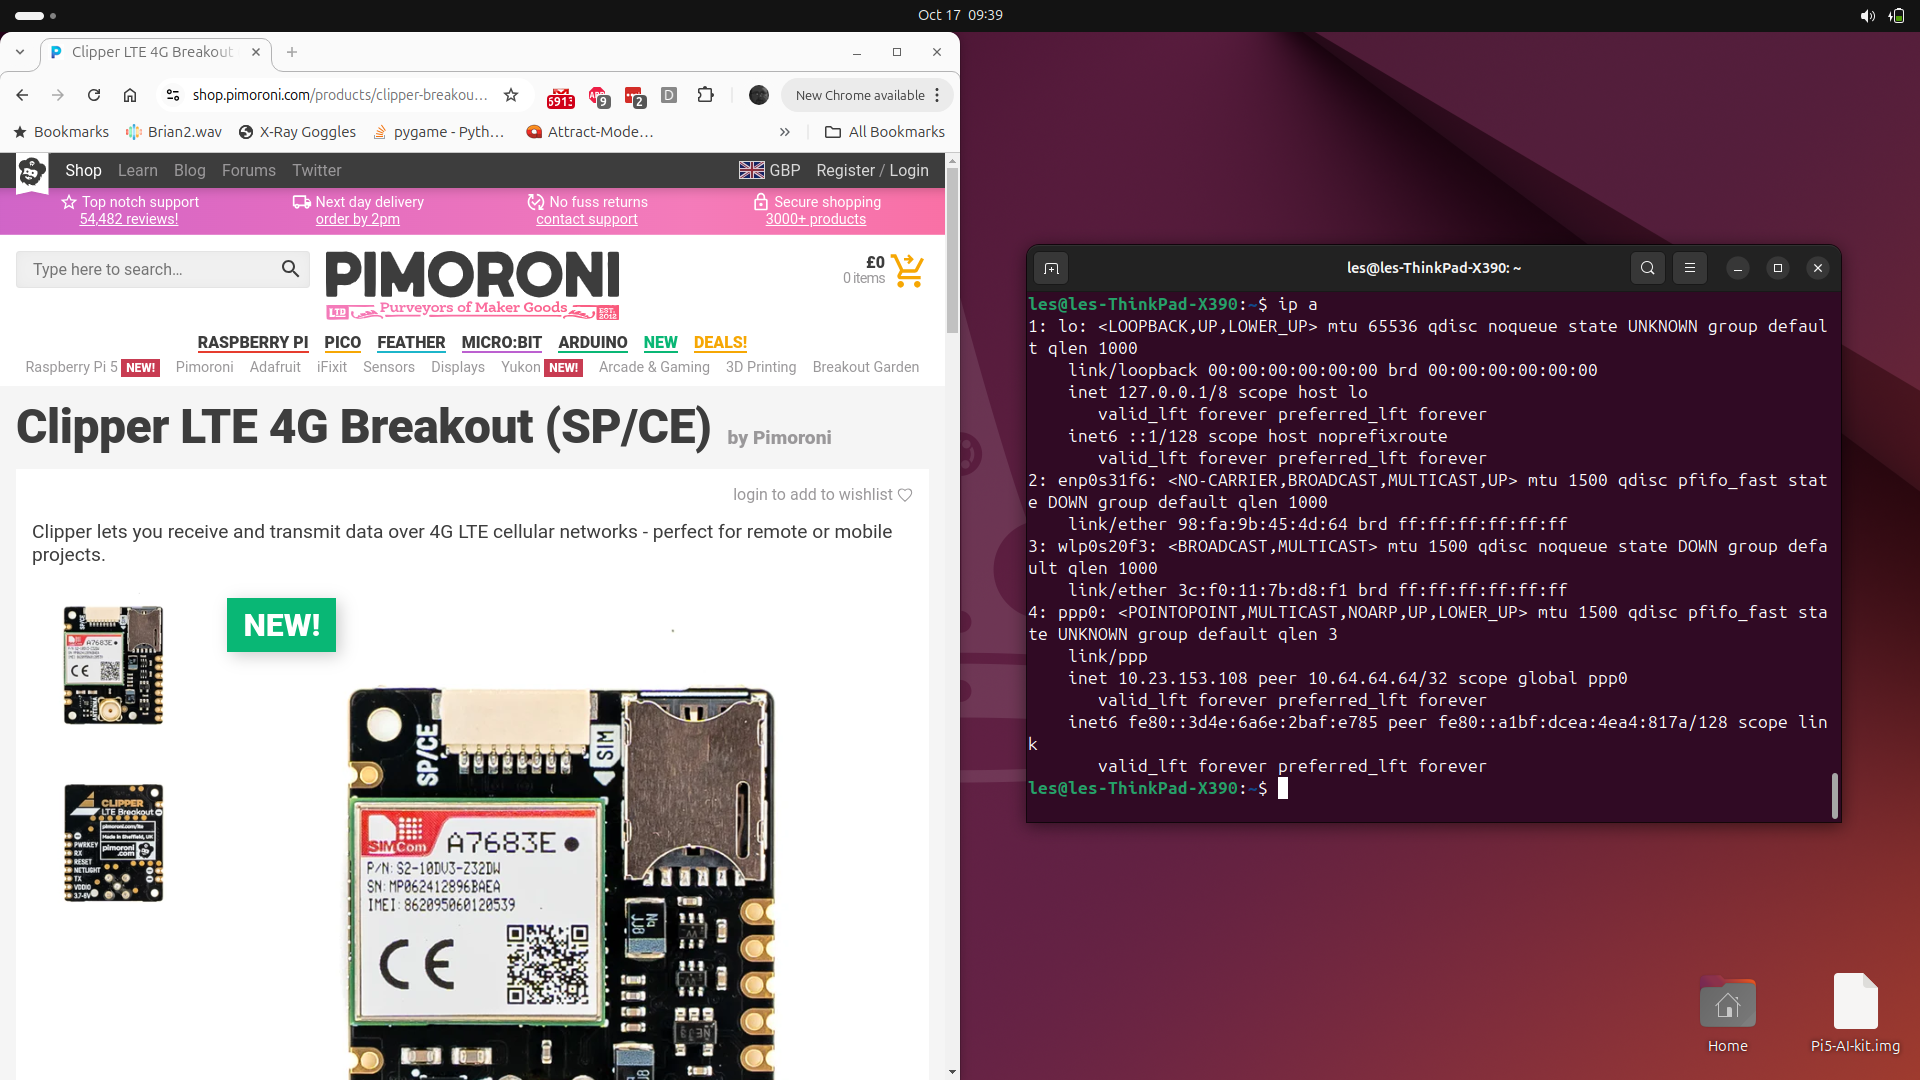1920x1080 pixels.
Task: Open the Brian2.wav bookmark
Action: coord(174,132)
